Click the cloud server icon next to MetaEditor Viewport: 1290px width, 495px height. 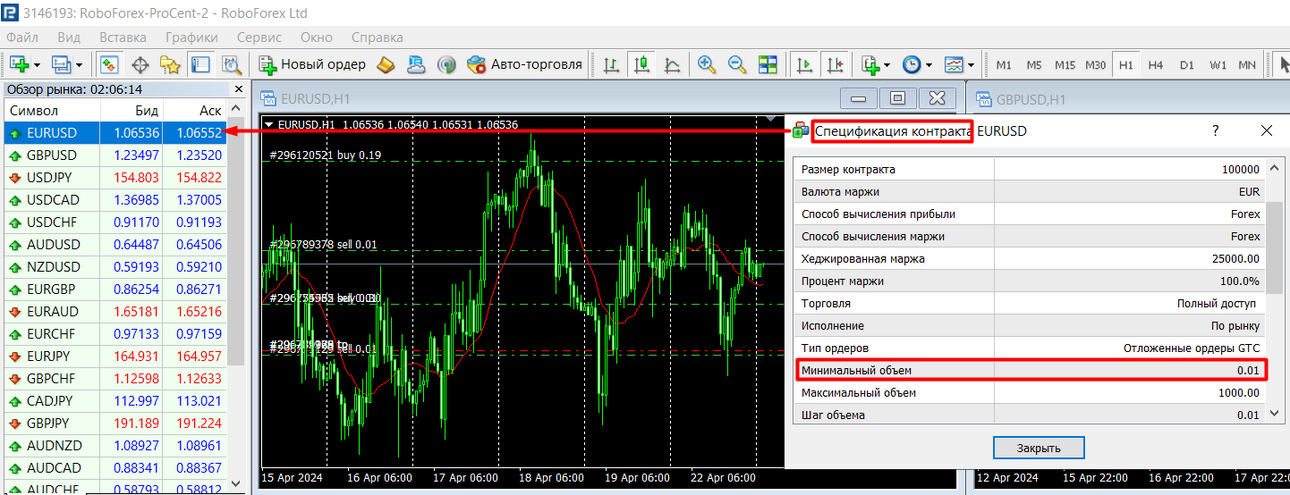(416, 64)
